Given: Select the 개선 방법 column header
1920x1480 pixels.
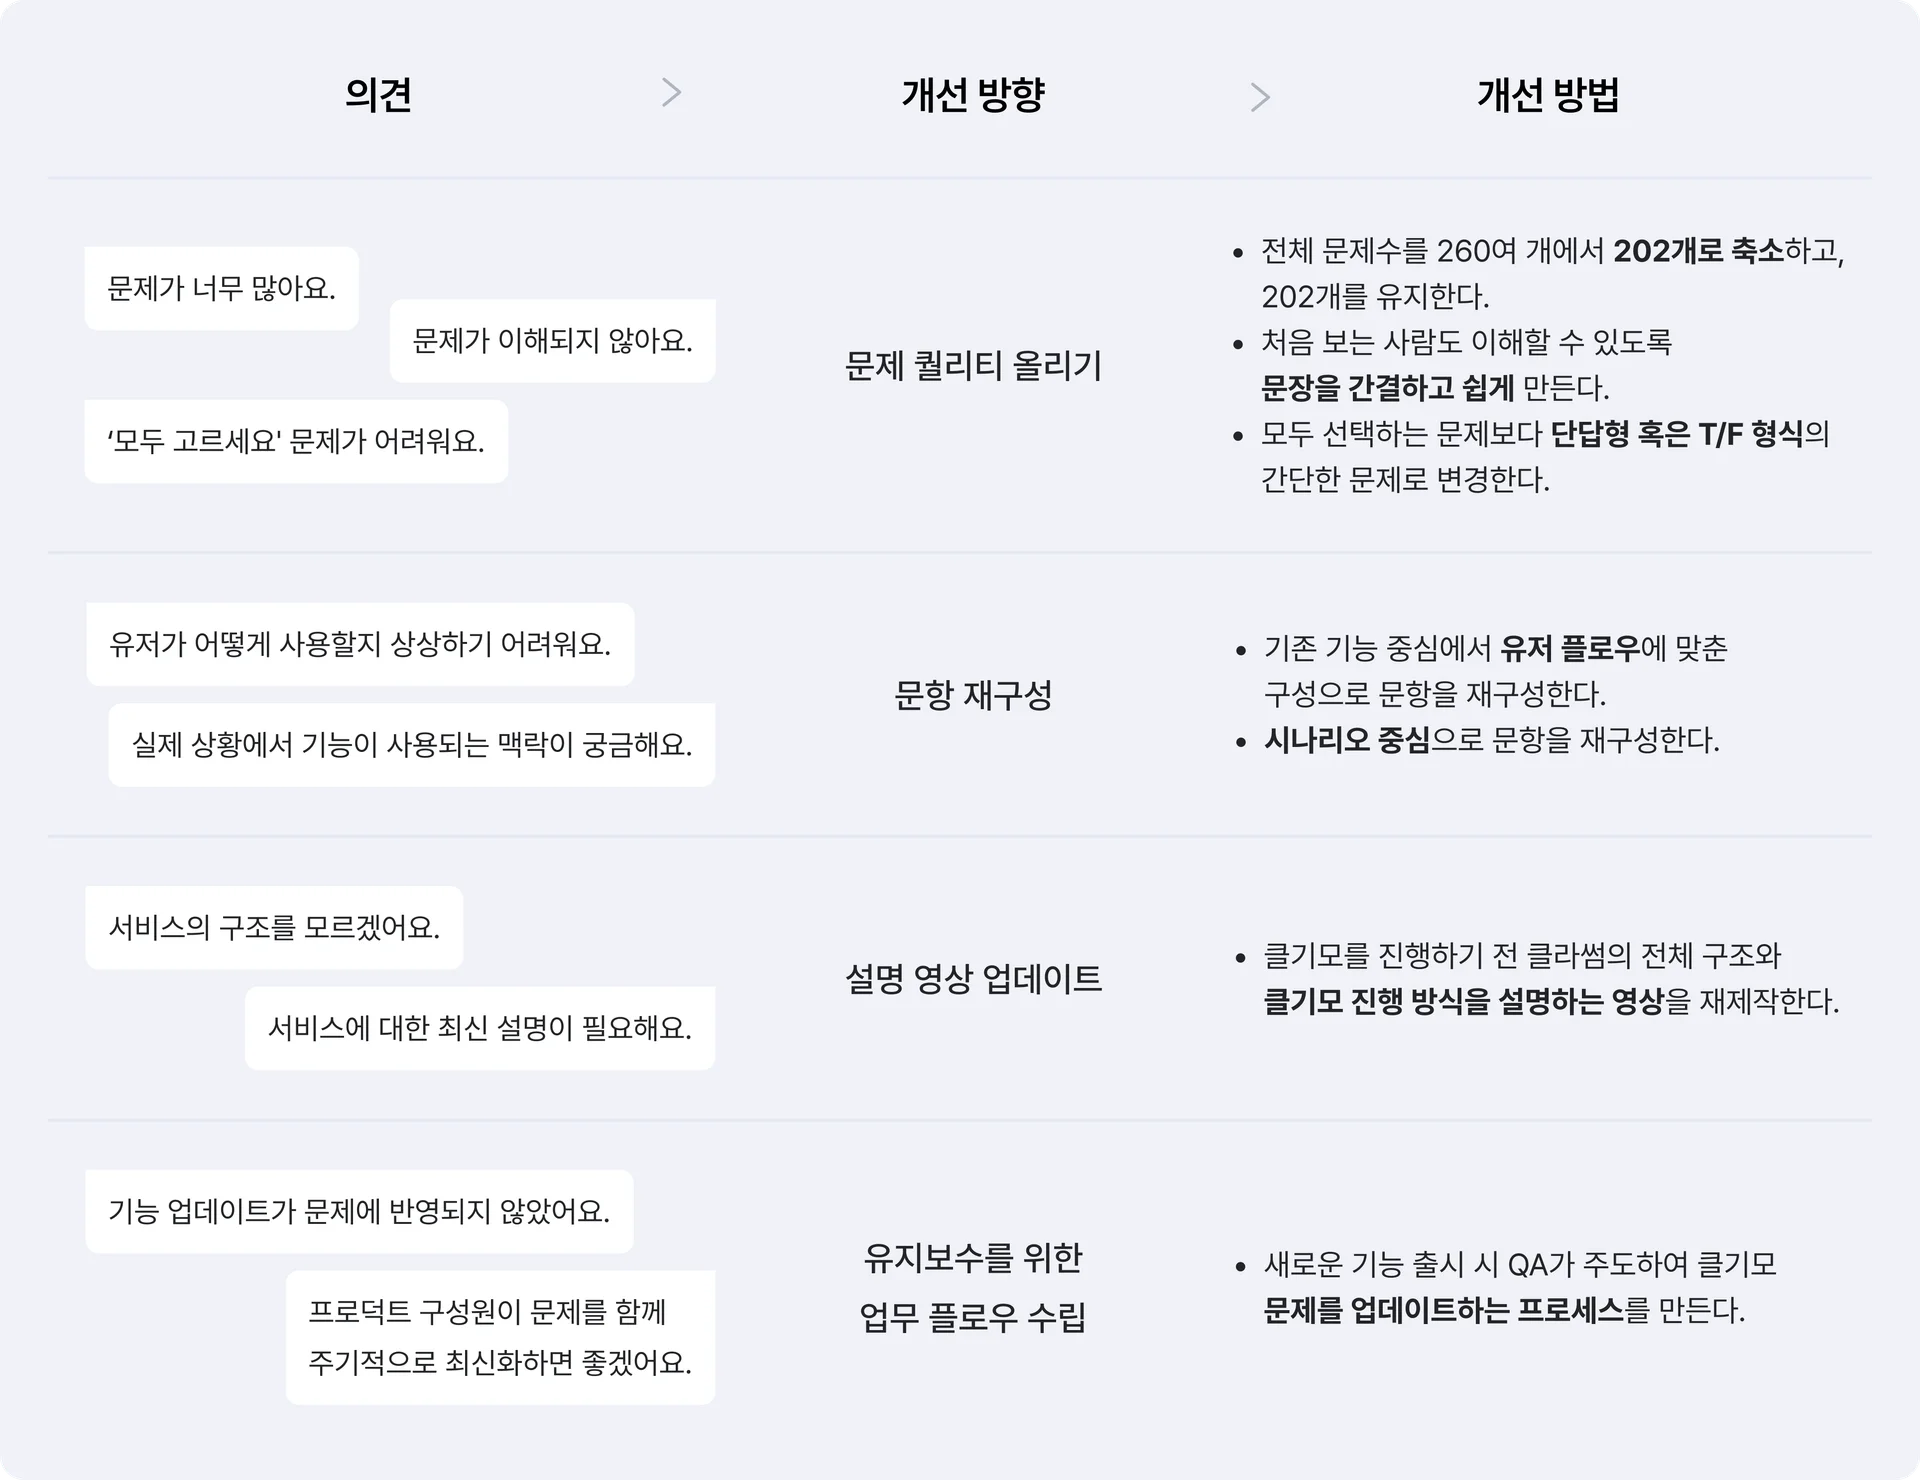Looking at the screenshot, I should pyautogui.click(x=1548, y=95).
